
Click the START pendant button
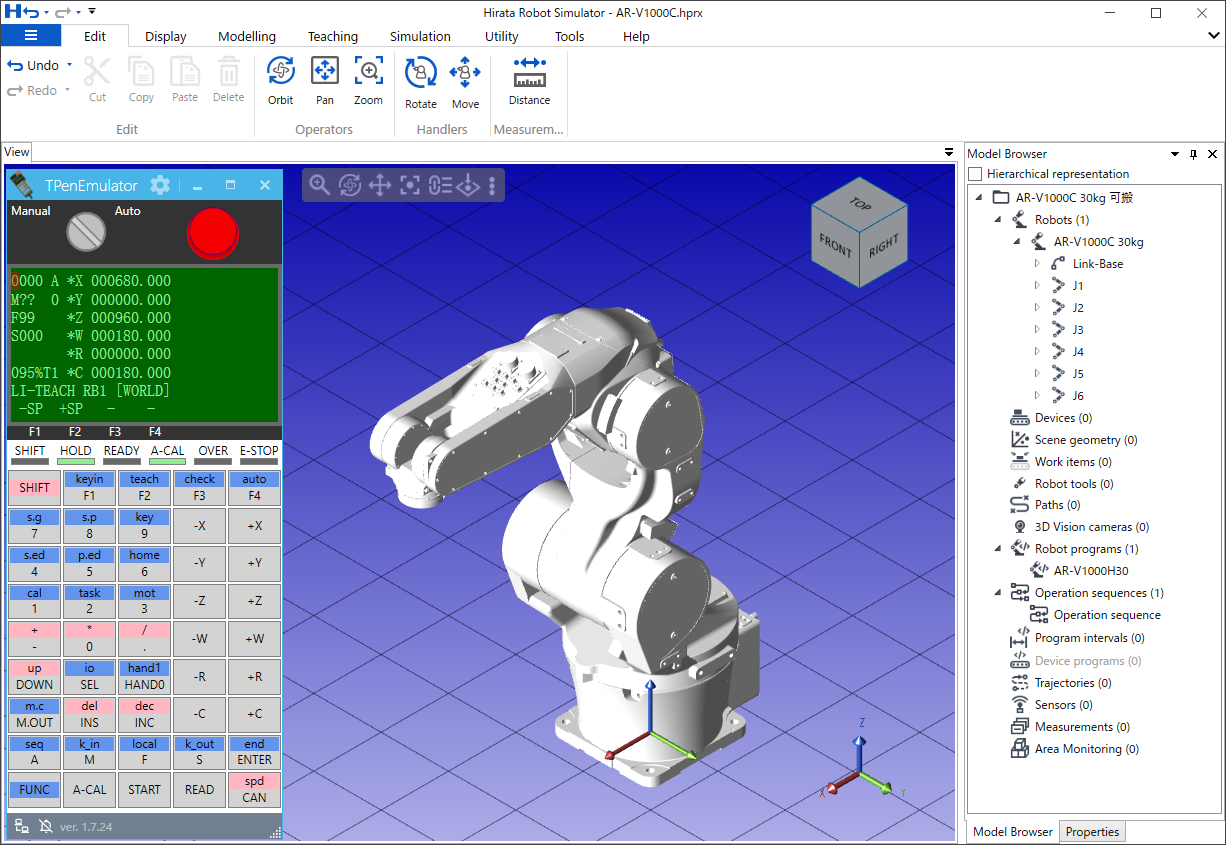[x=144, y=790]
